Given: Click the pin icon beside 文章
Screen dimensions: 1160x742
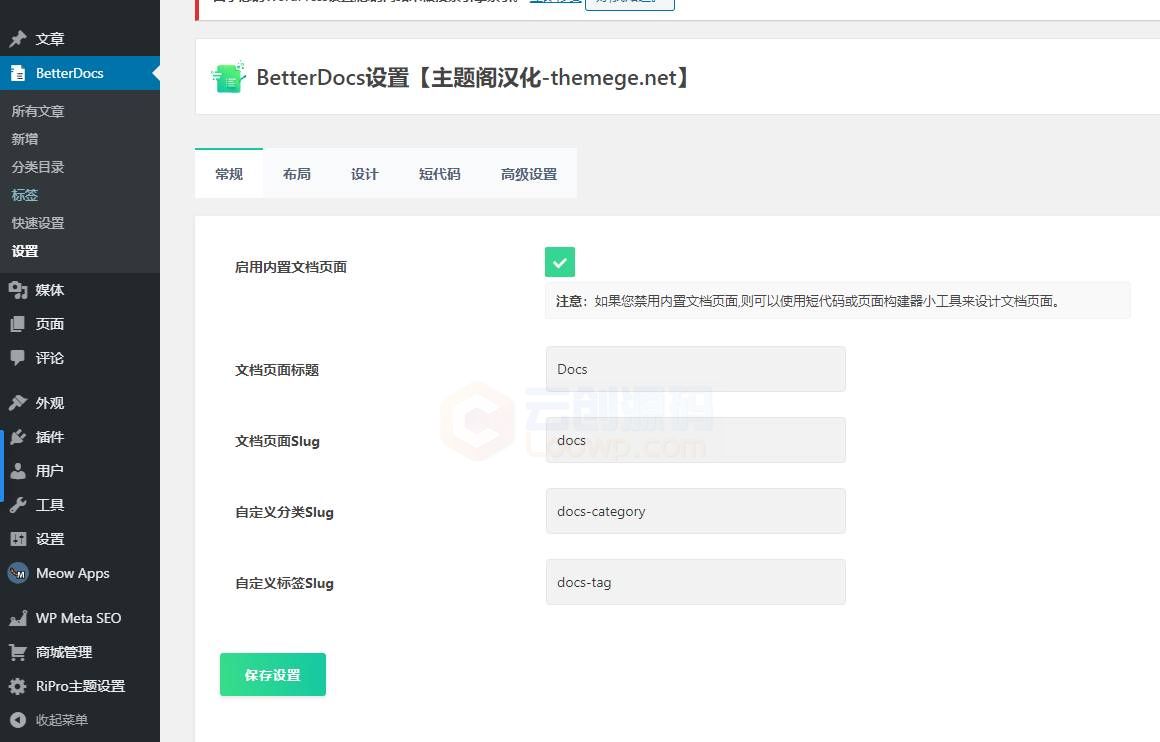Looking at the screenshot, I should [x=18, y=38].
